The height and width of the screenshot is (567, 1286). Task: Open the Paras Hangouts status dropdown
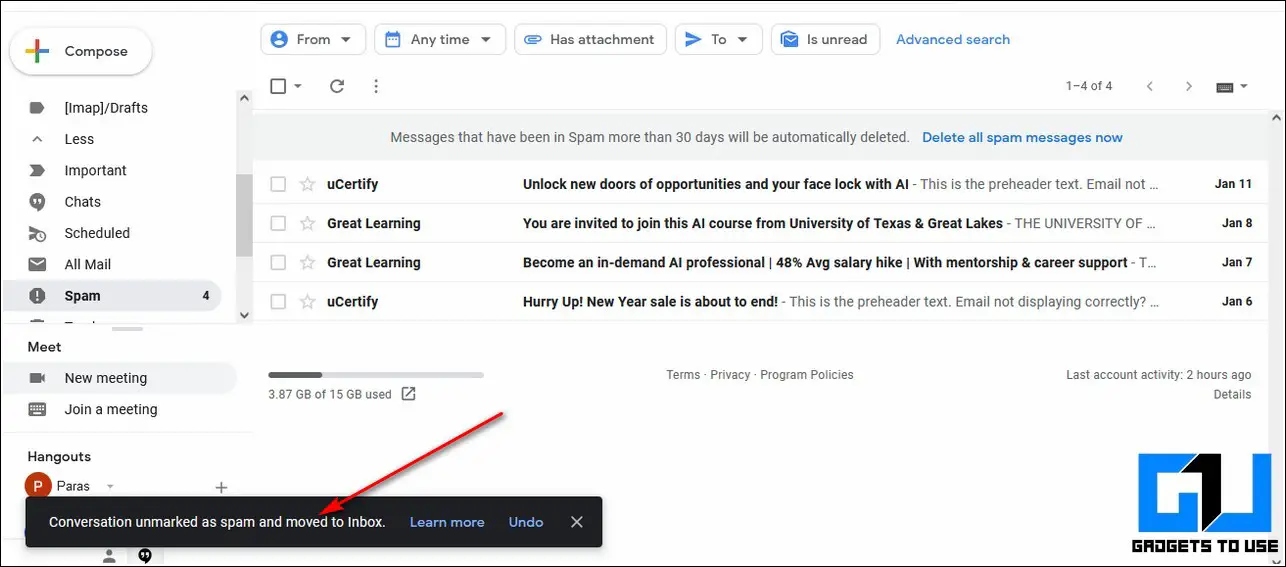pyautogui.click(x=110, y=487)
